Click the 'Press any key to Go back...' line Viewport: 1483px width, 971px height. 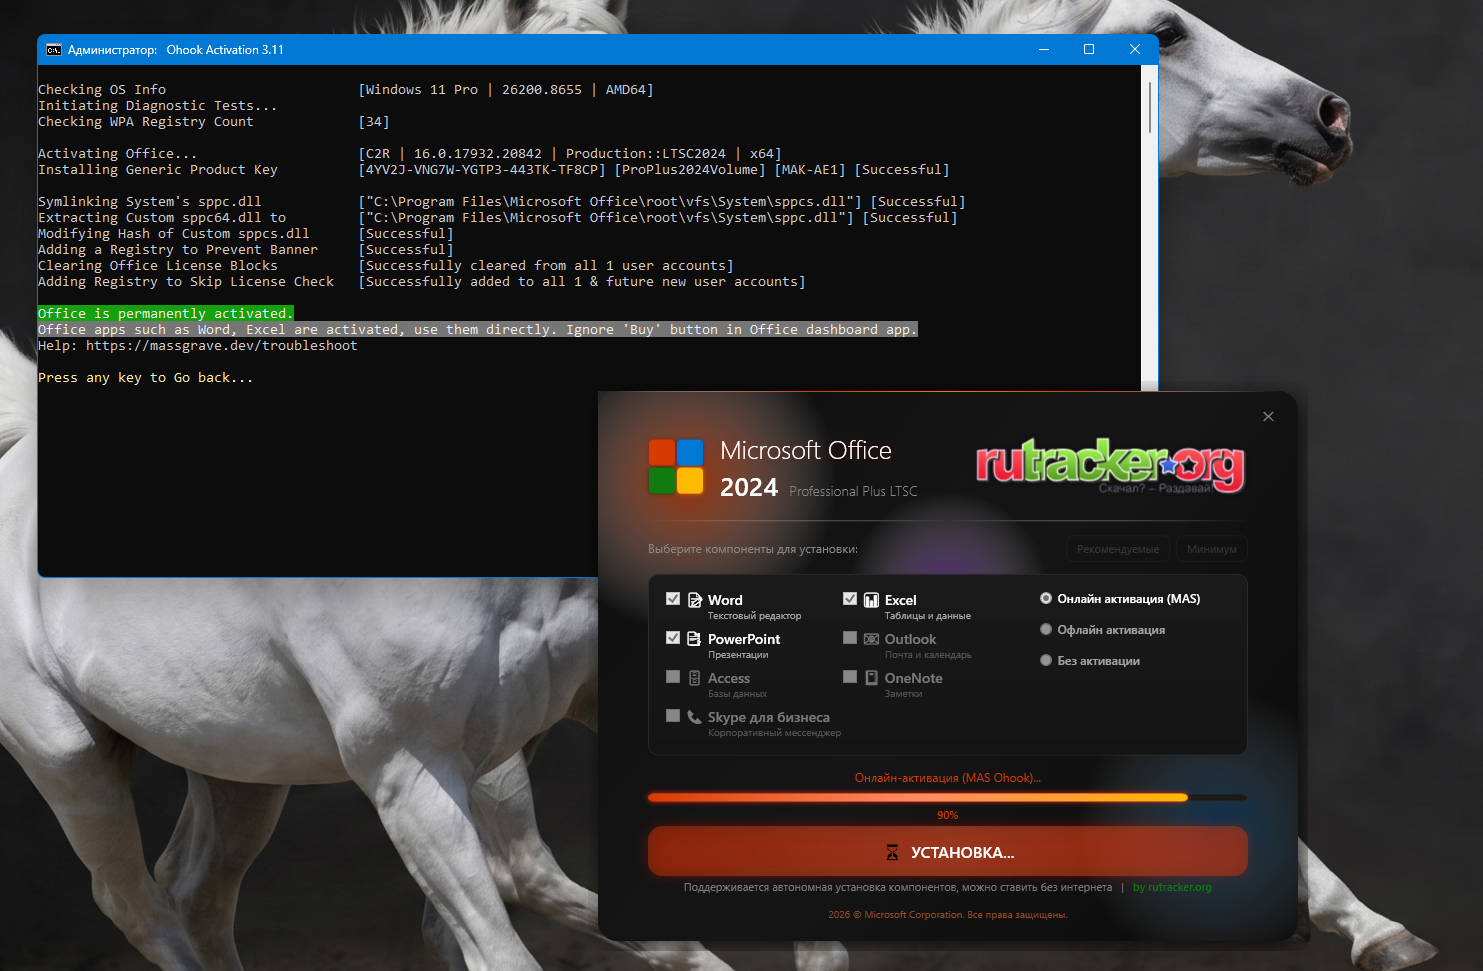[146, 378]
